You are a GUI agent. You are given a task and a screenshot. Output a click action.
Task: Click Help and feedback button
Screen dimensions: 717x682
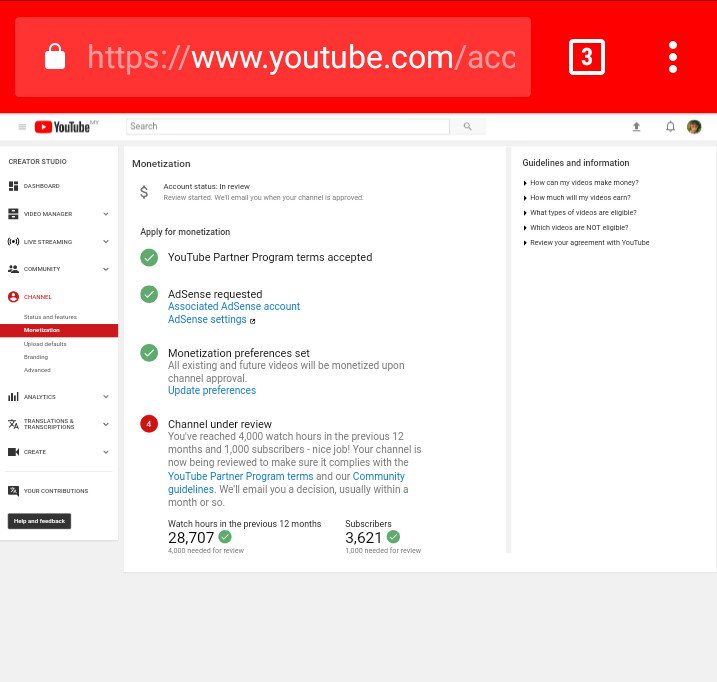tap(39, 521)
